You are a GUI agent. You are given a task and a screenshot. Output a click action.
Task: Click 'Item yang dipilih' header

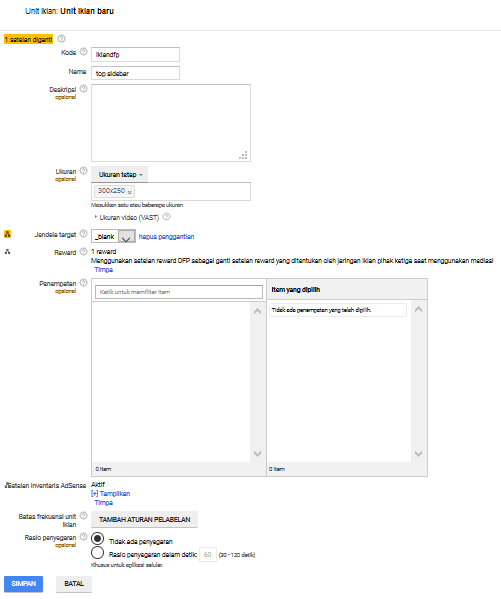[295, 290]
